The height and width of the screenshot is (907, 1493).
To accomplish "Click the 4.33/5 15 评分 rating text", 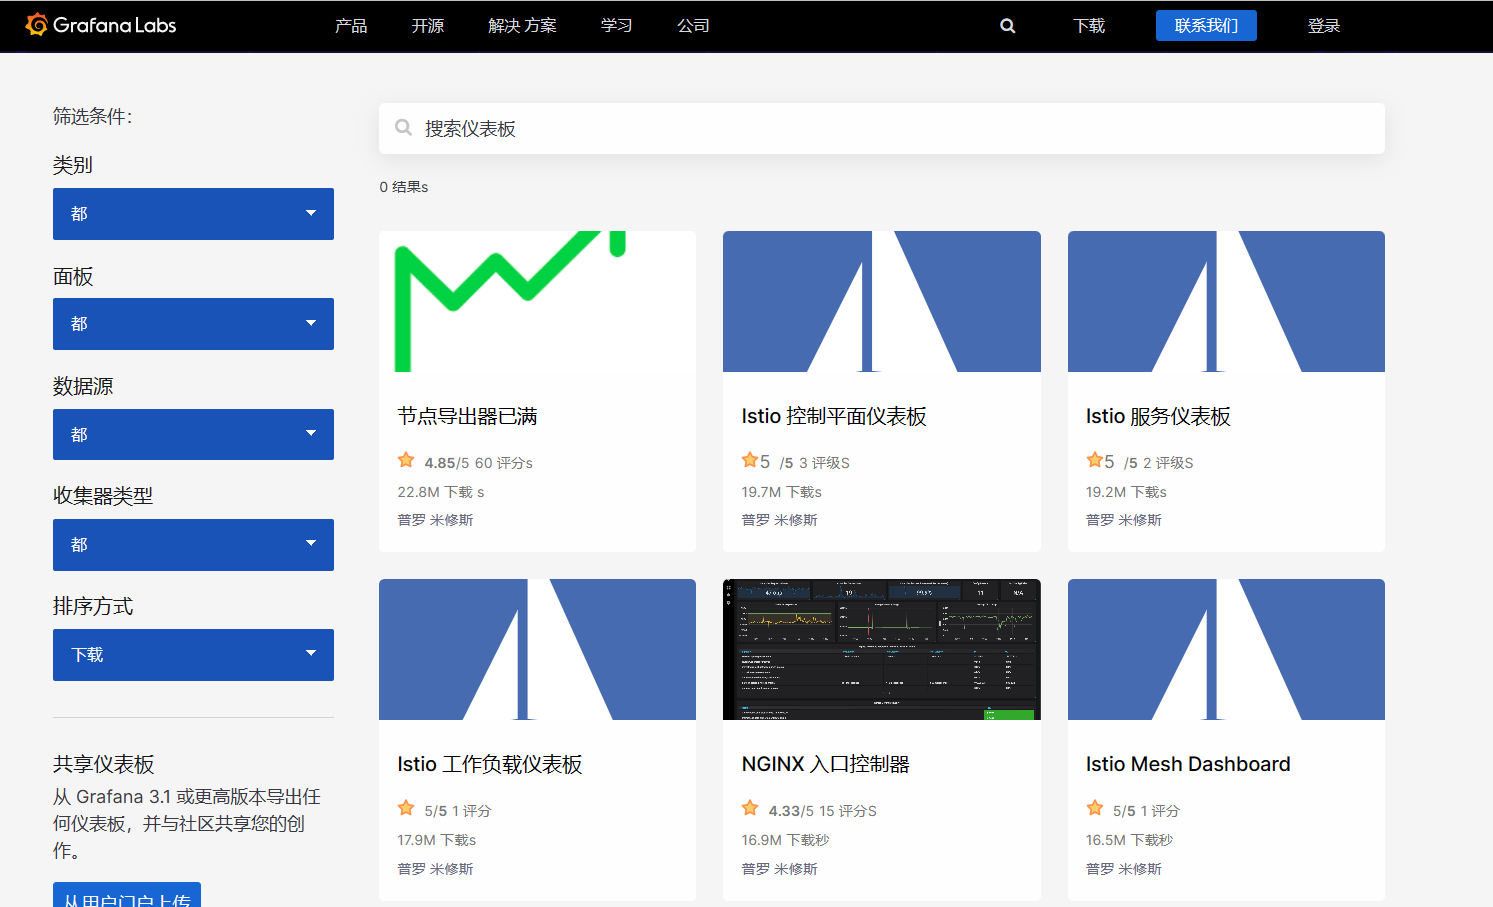I will tap(822, 811).
